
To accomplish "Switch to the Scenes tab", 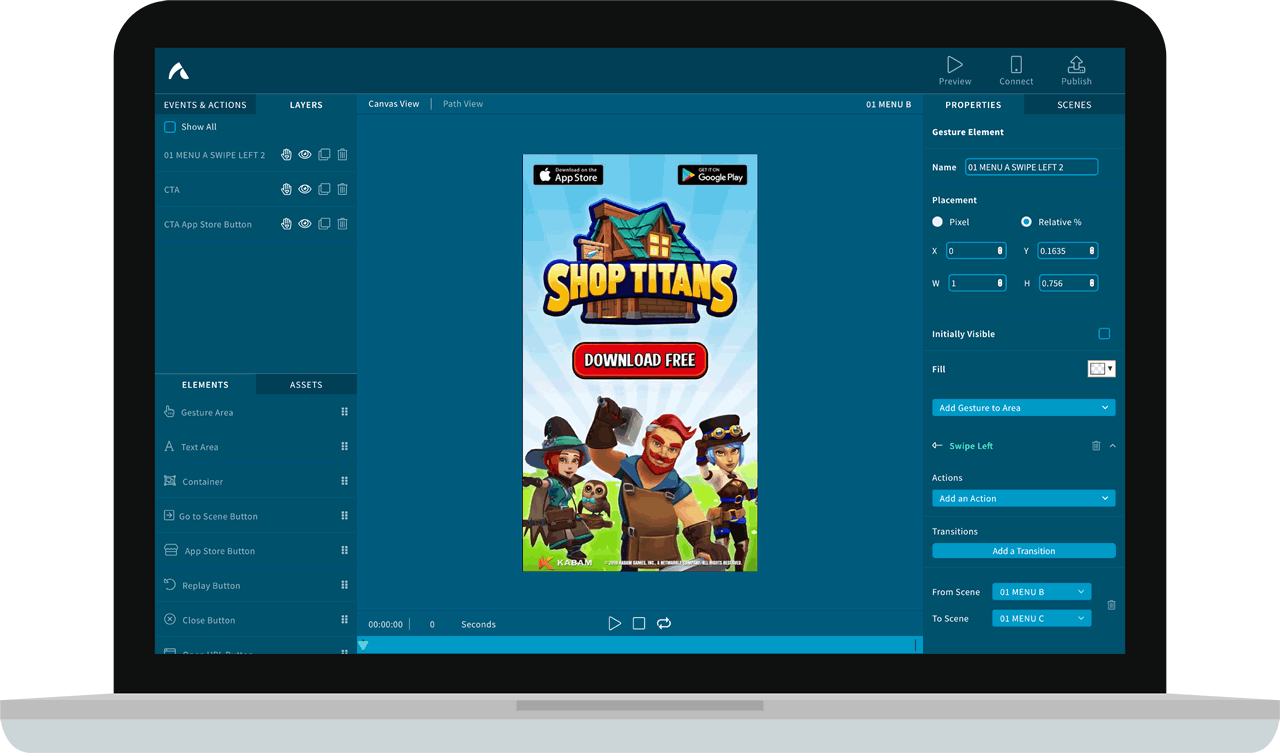I will (1074, 104).
